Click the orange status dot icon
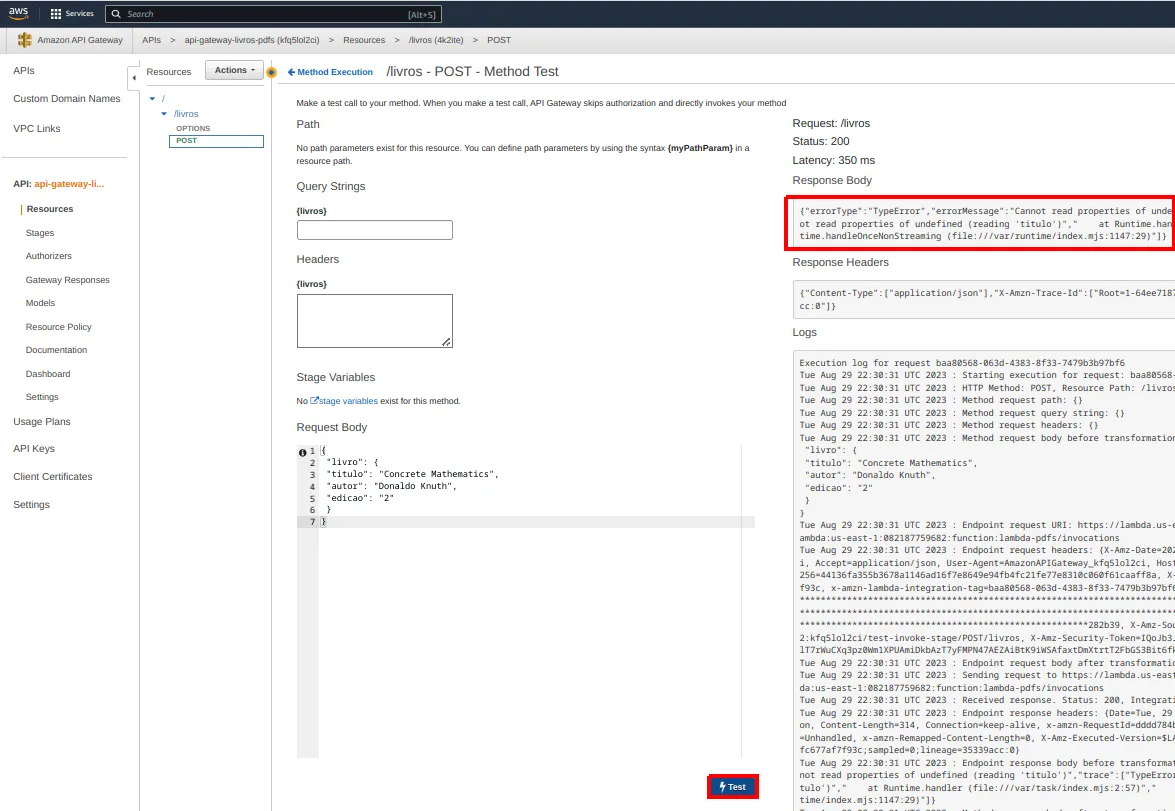This screenshot has height=811, width=1175. [271, 73]
